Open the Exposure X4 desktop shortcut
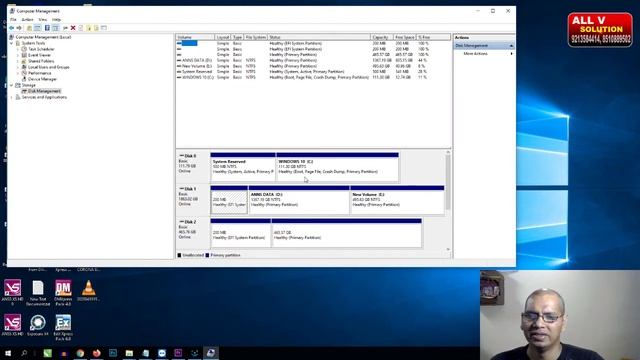The width and height of the screenshot is (640, 360). tap(38, 325)
